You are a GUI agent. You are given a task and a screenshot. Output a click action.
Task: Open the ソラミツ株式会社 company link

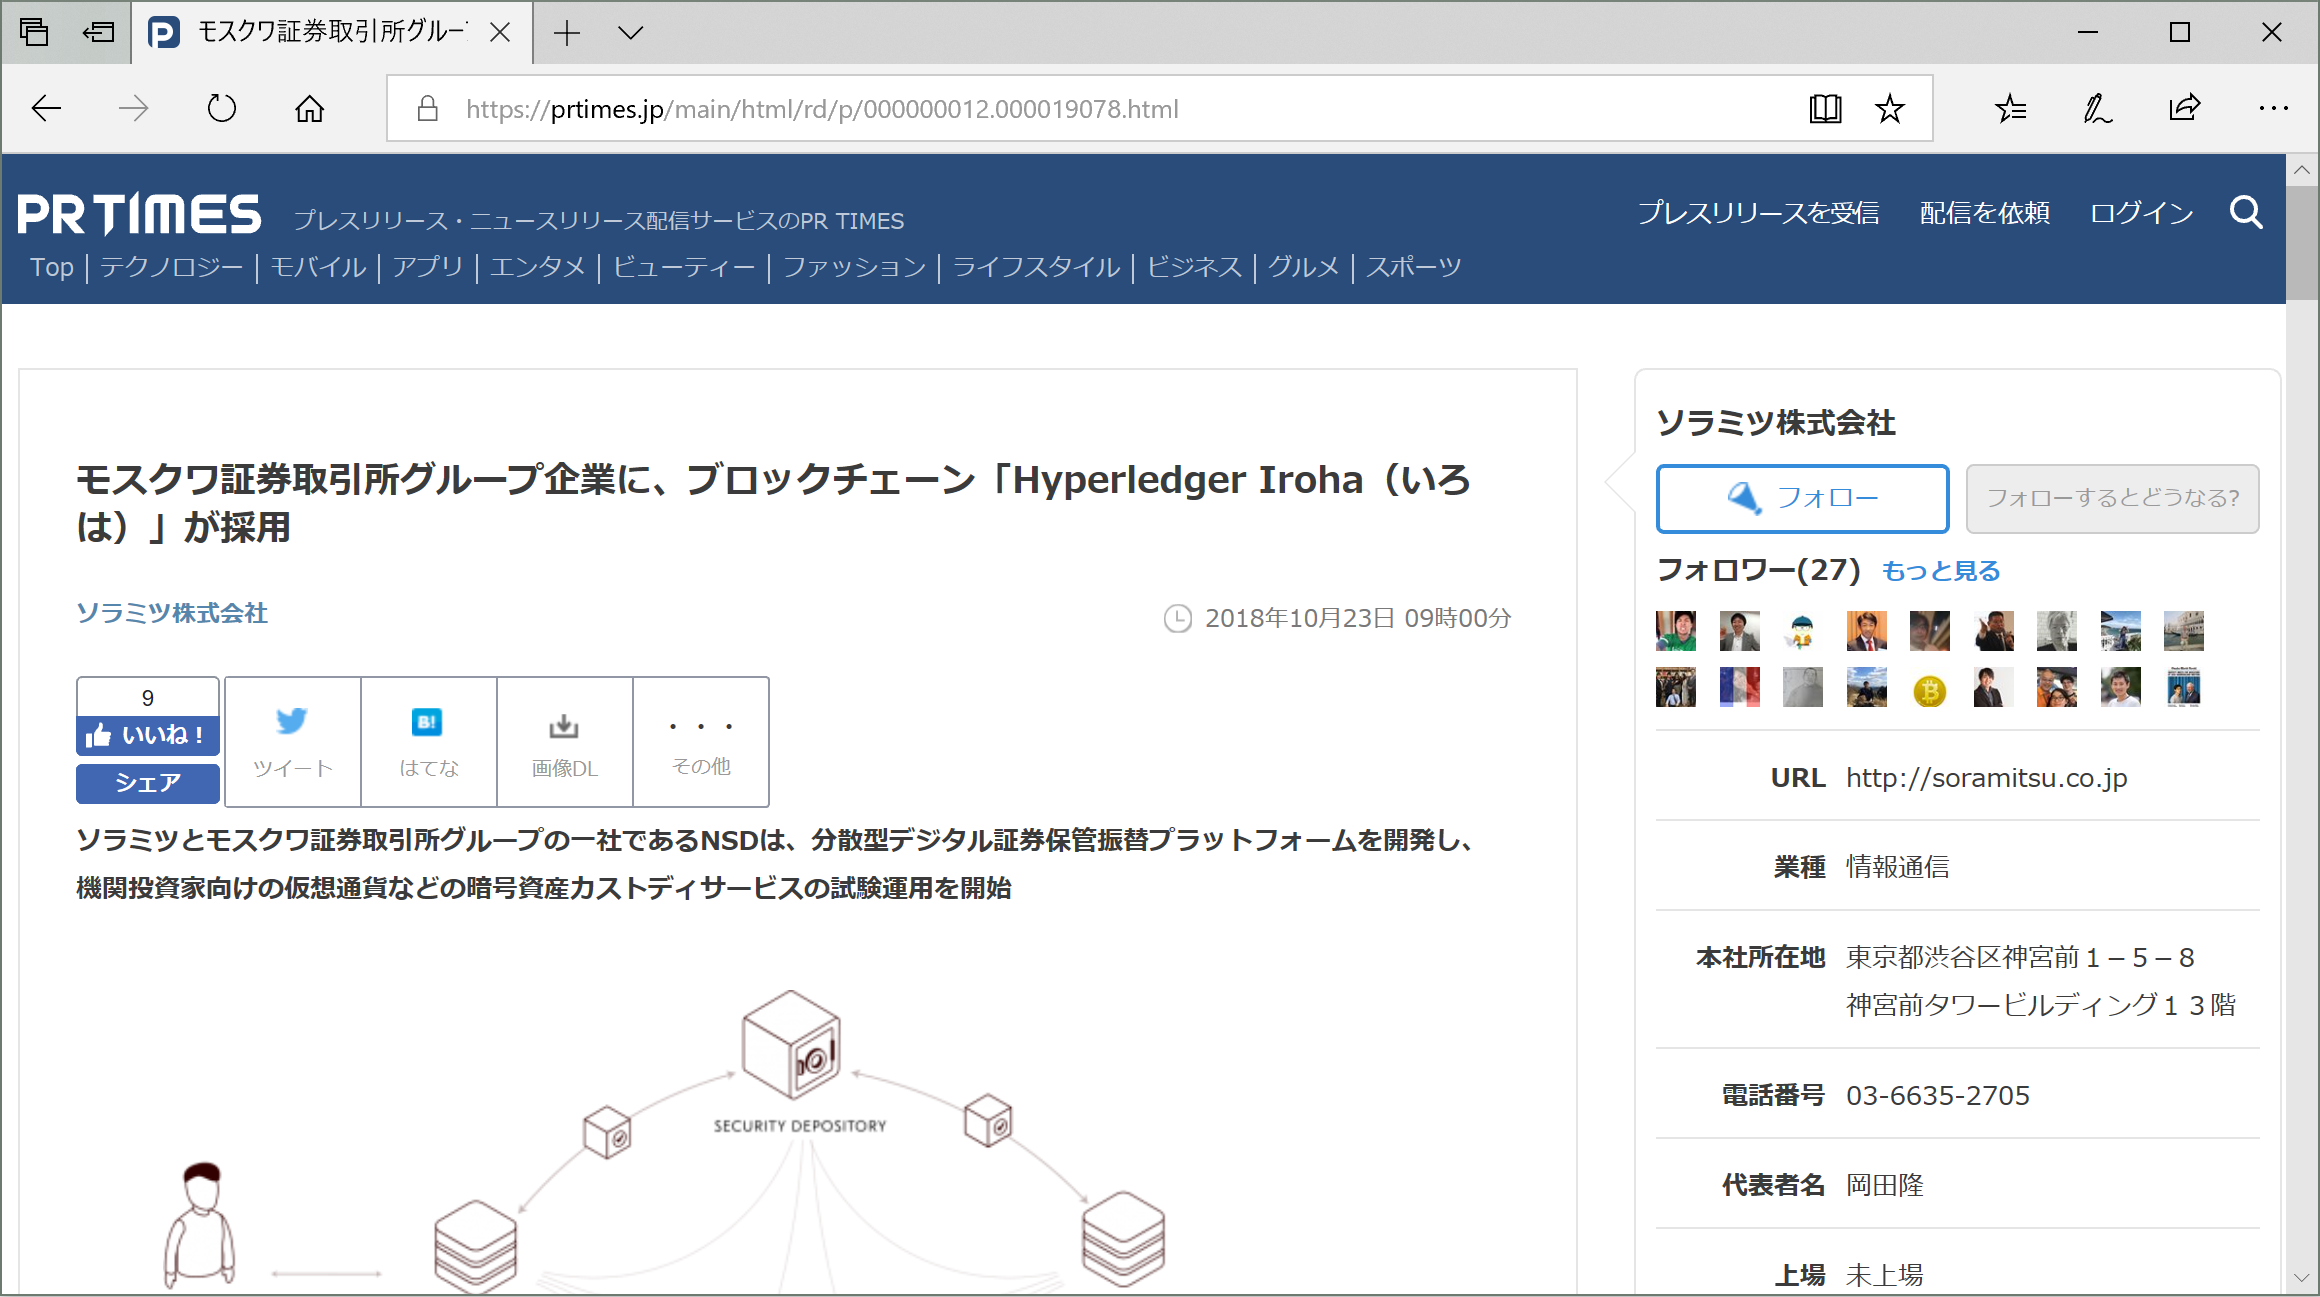pyautogui.click(x=171, y=614)
